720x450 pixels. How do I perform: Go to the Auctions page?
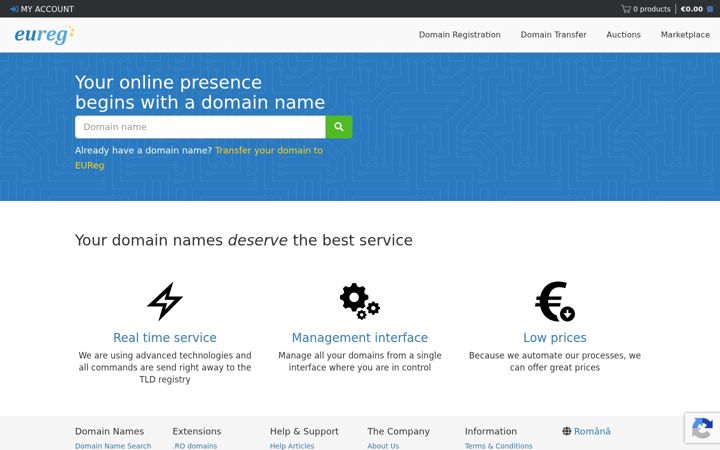coord(623,34)
